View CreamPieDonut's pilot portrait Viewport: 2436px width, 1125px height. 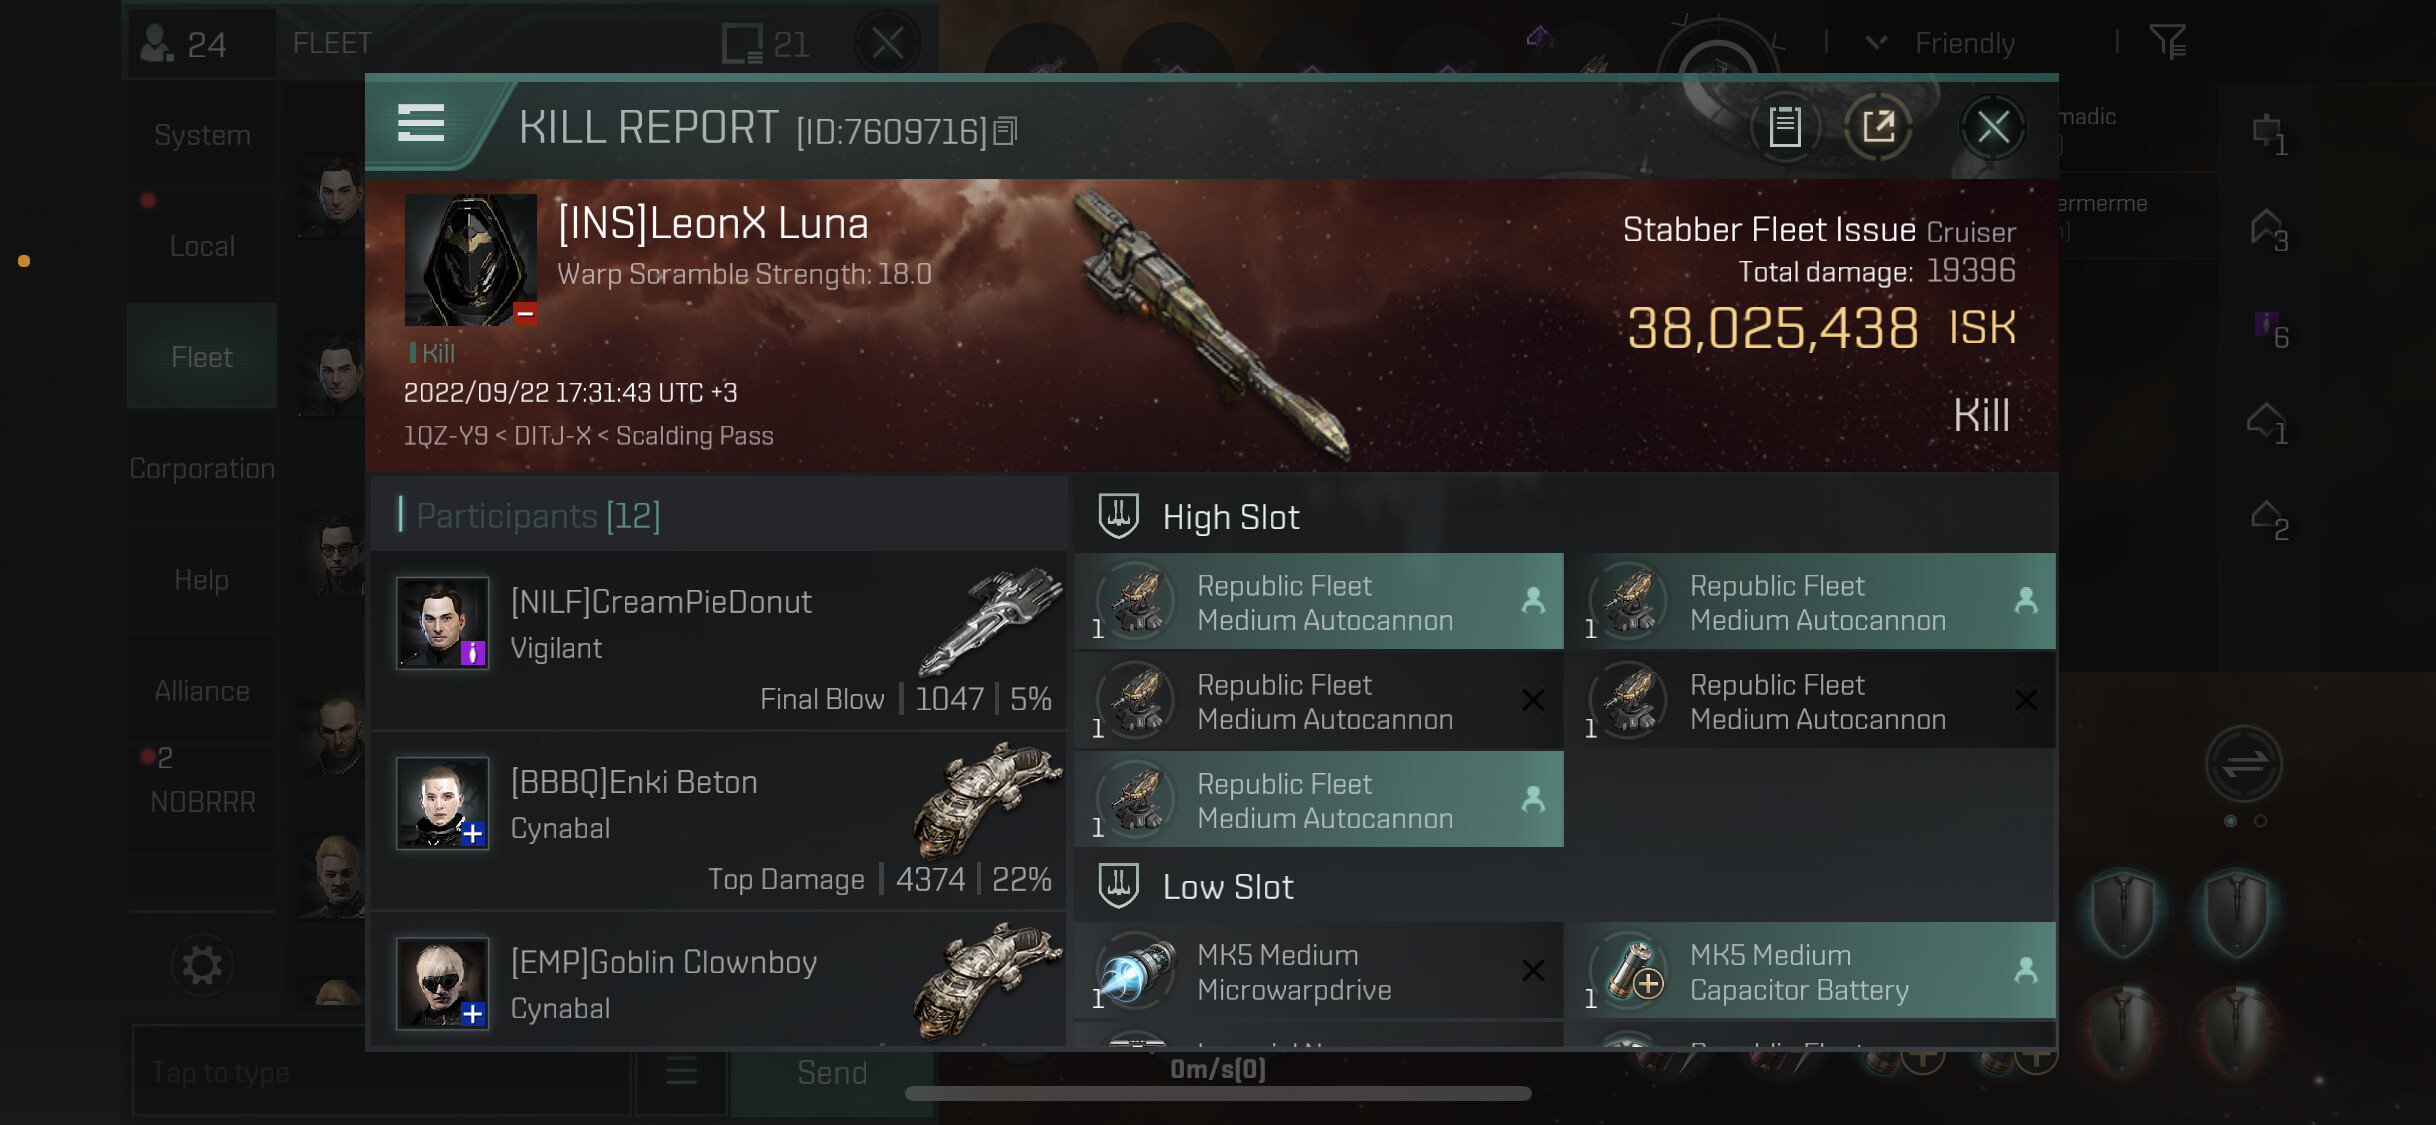(x=442, y=622)
